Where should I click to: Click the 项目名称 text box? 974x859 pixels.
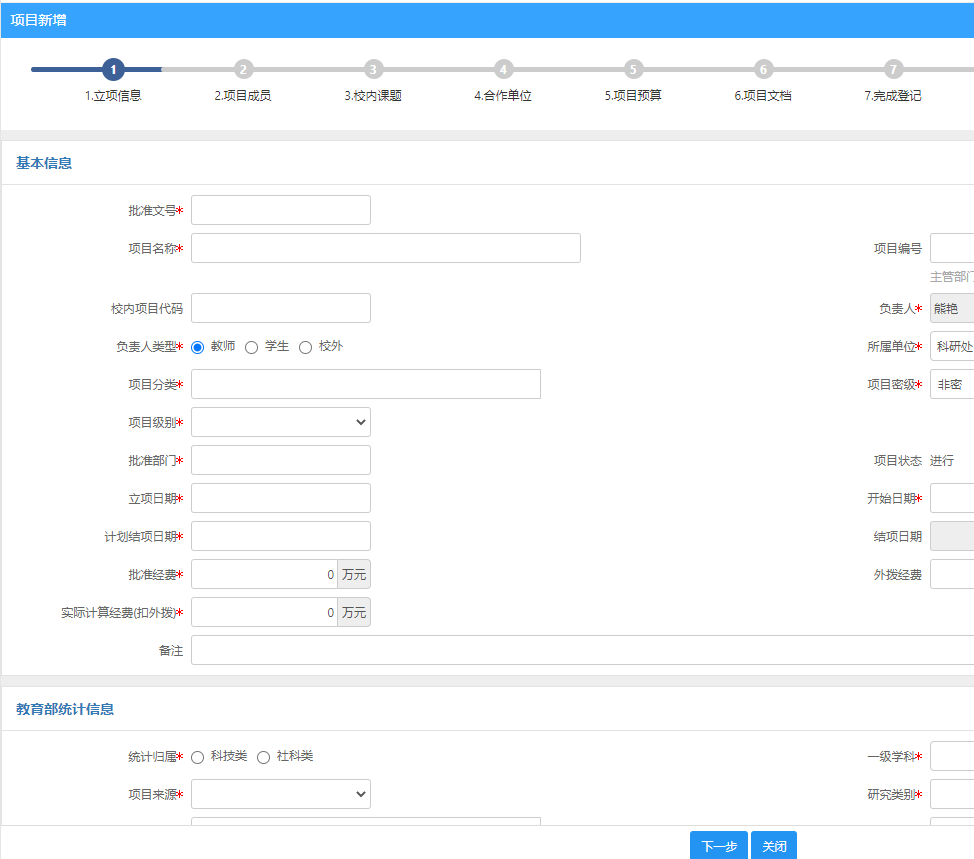click(x=386, y=248)
